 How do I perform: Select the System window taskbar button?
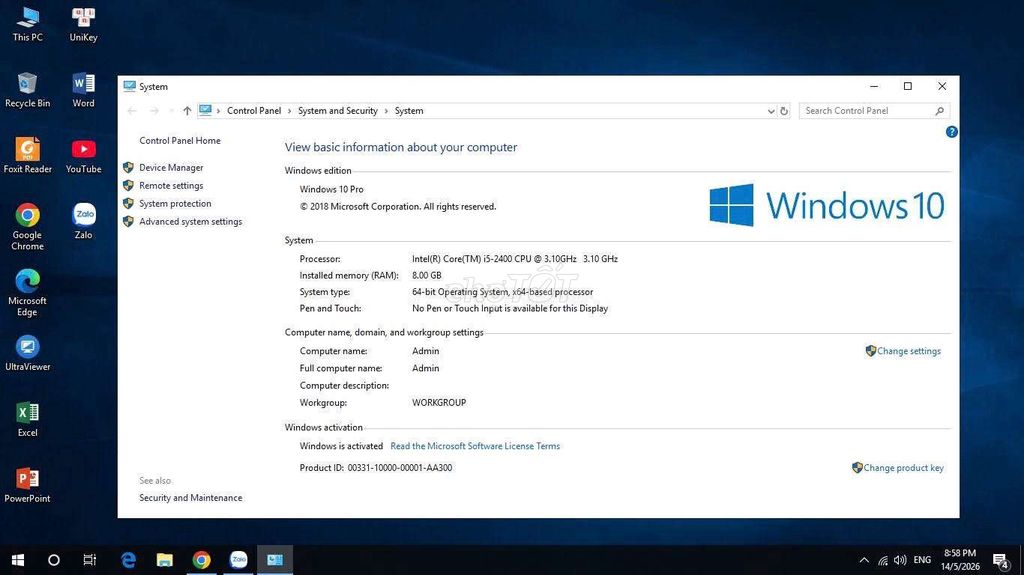(275, 560)
